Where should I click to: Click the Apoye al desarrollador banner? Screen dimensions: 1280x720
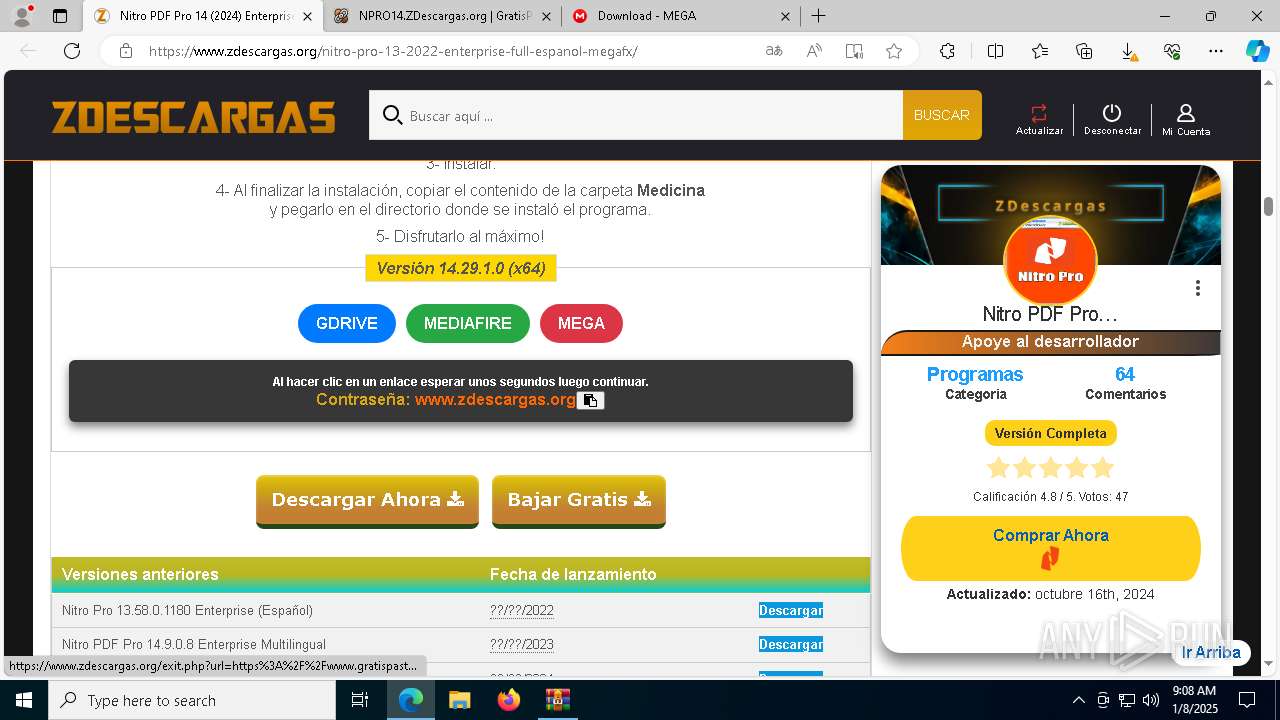1050,342
